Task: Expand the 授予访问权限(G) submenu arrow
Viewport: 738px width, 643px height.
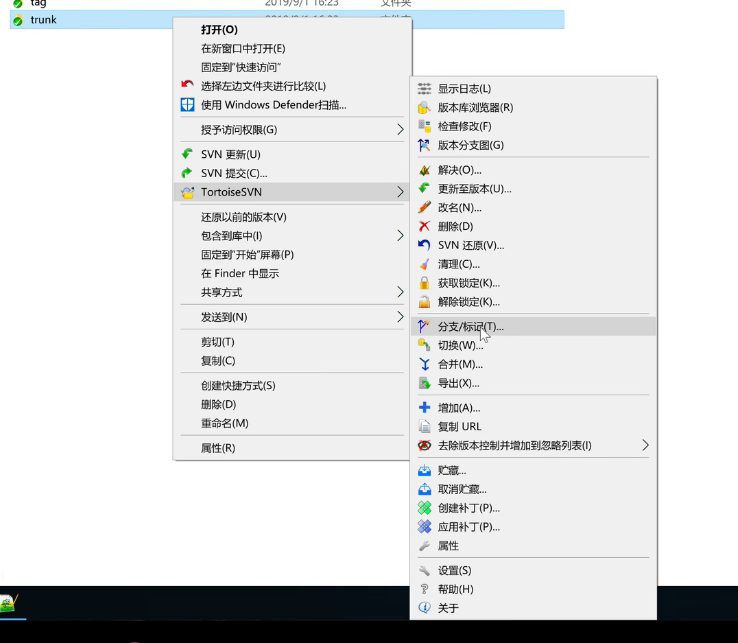Action: [400, 129]
